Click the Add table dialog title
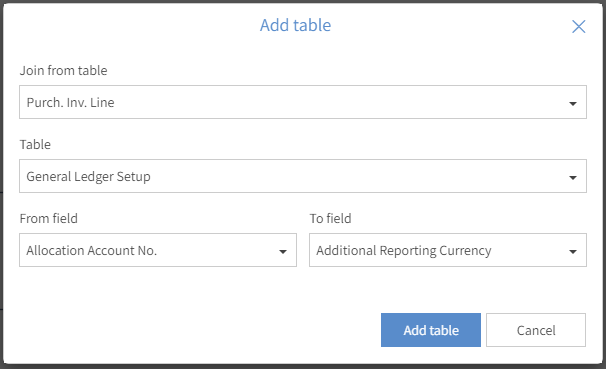606x369 pixels. click(x=295, y=26)
